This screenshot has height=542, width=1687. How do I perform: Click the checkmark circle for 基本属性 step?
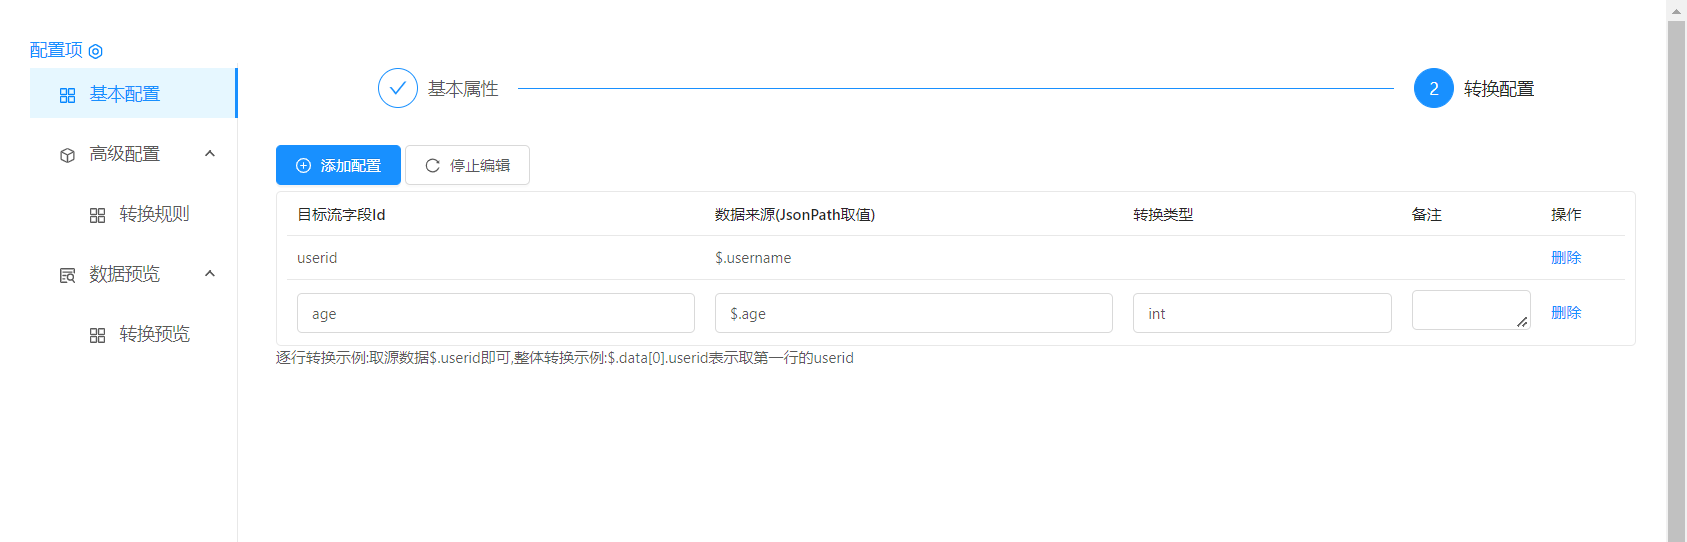pyautogui.click(x=397, y=88)
